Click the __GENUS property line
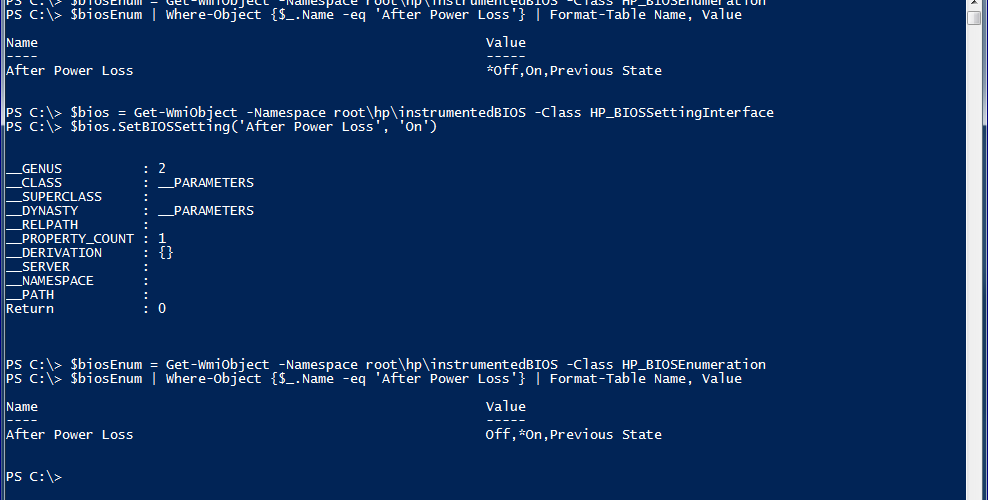This screenshot has height=500, width=988. pos(86,169)
